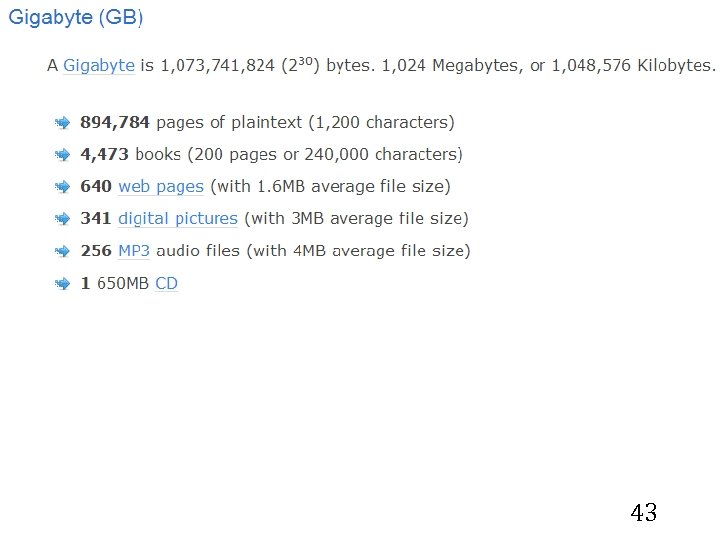Click the arrow bullet beside plaintext pages item
The image size is (720, 540).
pos(62,123)
